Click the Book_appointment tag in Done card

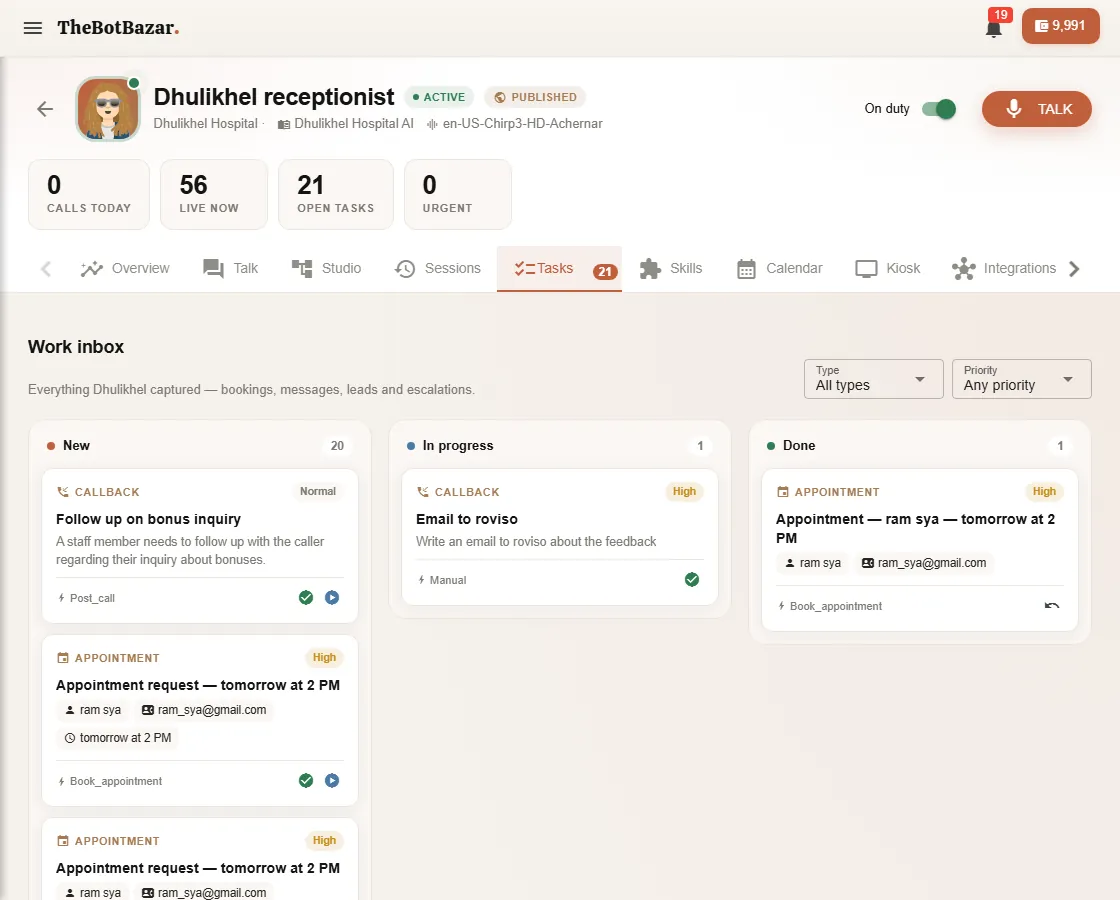click(830, 606)
